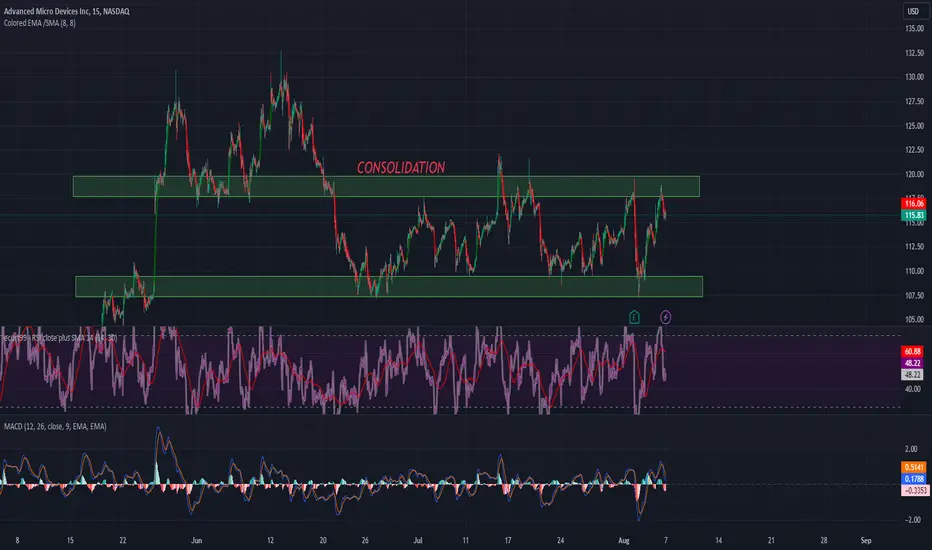Click the grey 48.22 RSI value label

[x=912, y=375]
